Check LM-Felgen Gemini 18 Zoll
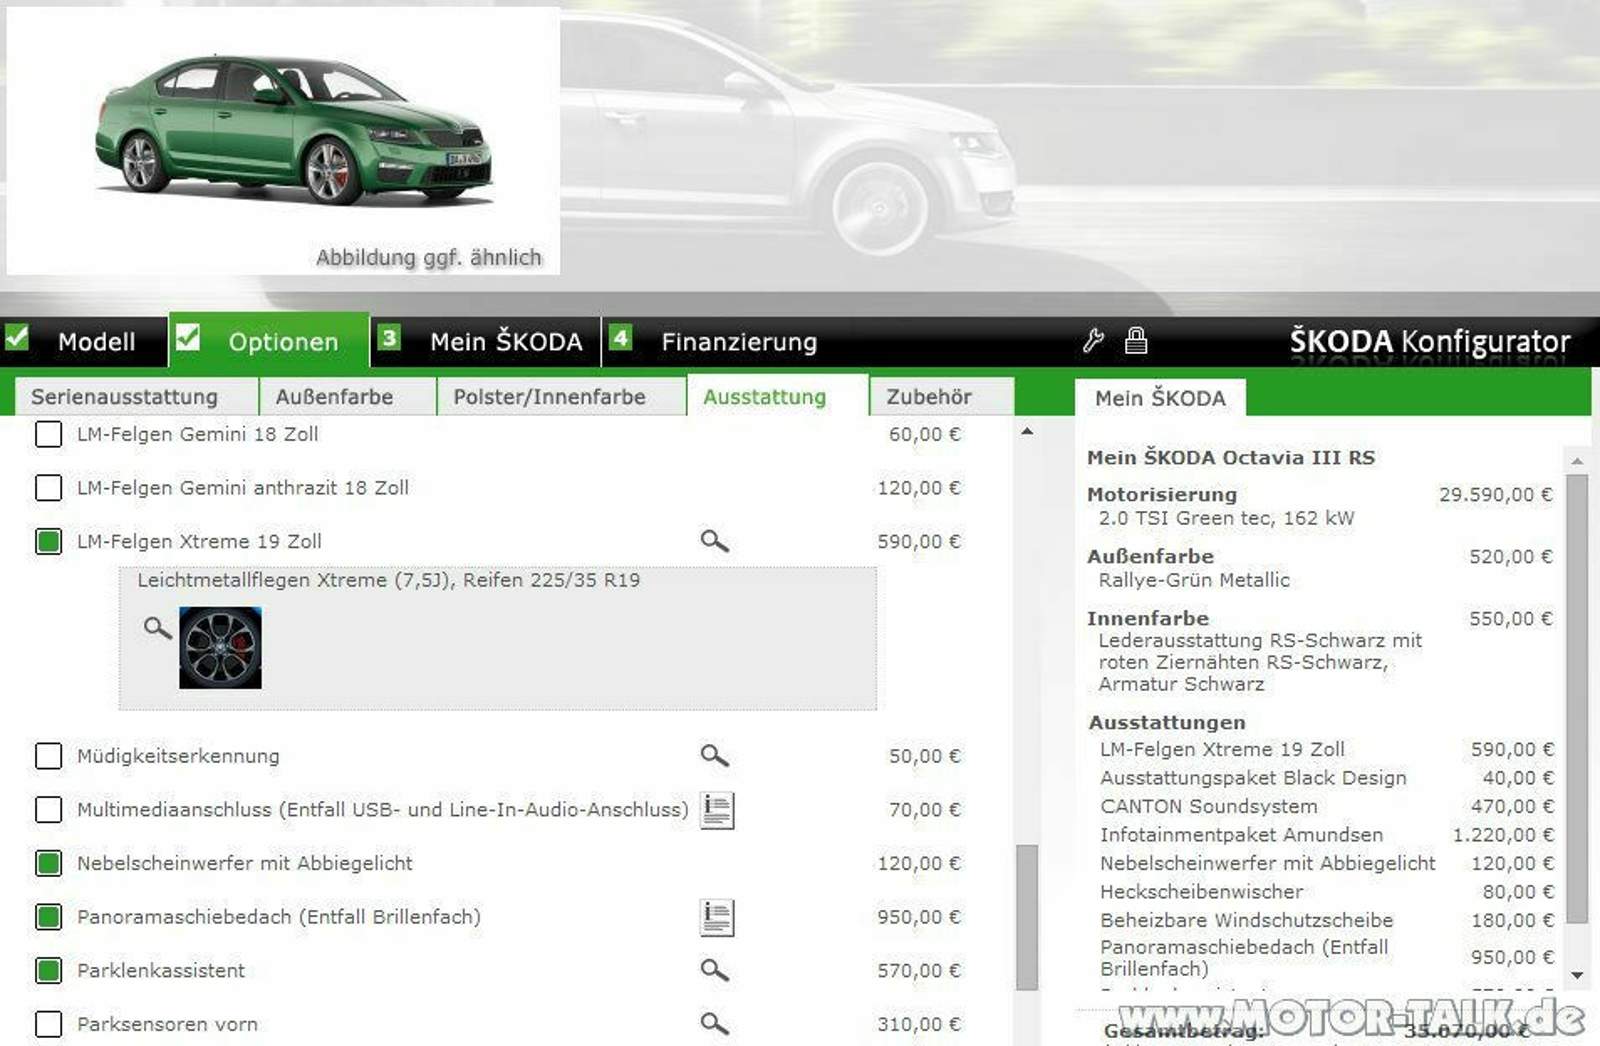Screen dimensions: 1600x1046 point(48,434)
